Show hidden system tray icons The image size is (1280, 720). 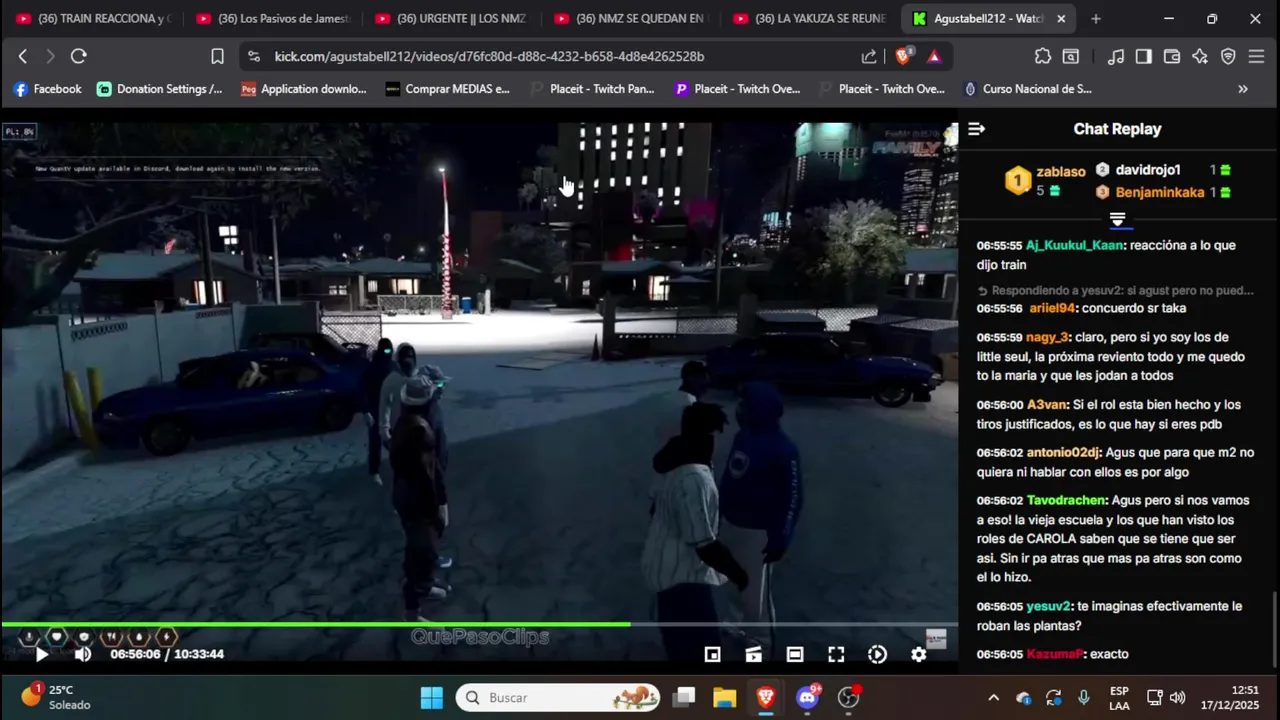[x=993, y=698]
